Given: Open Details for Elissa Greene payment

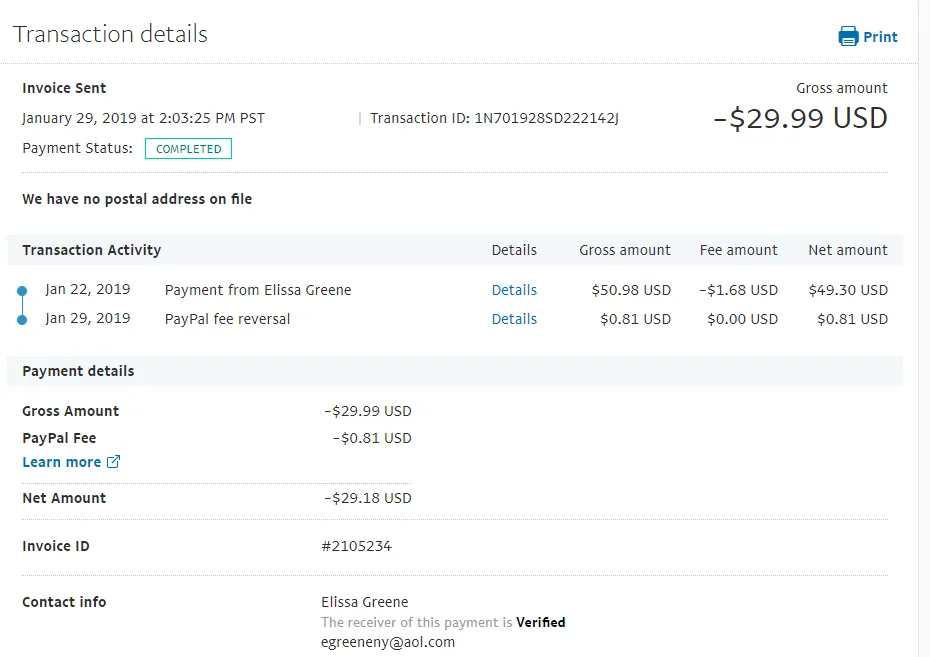Looking at the screenshot, I should point(514,290).
